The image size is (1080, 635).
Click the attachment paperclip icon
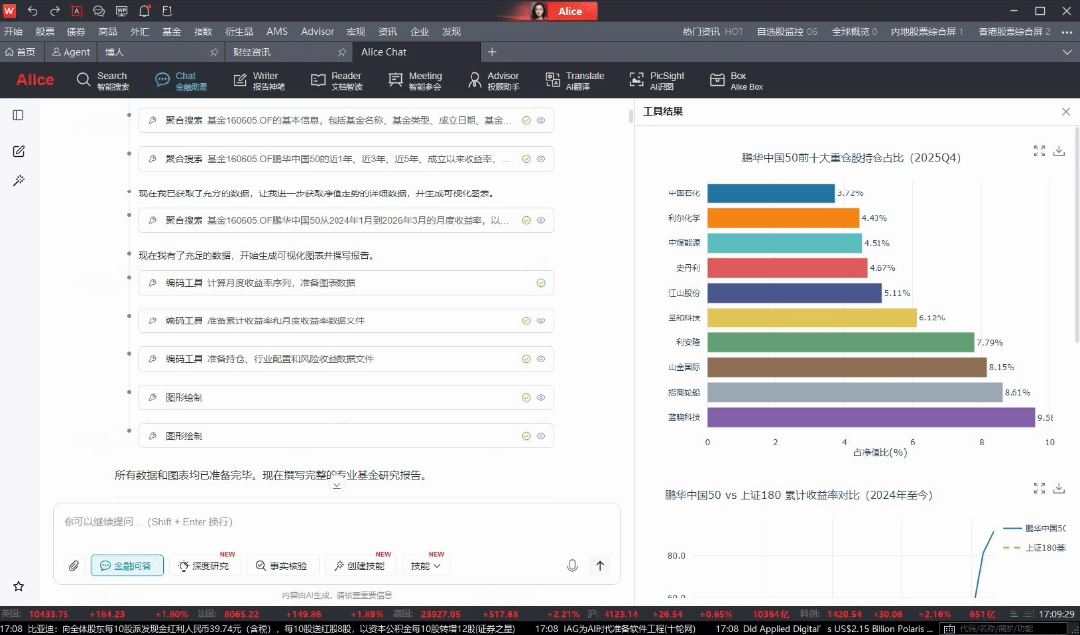point(74,566)
